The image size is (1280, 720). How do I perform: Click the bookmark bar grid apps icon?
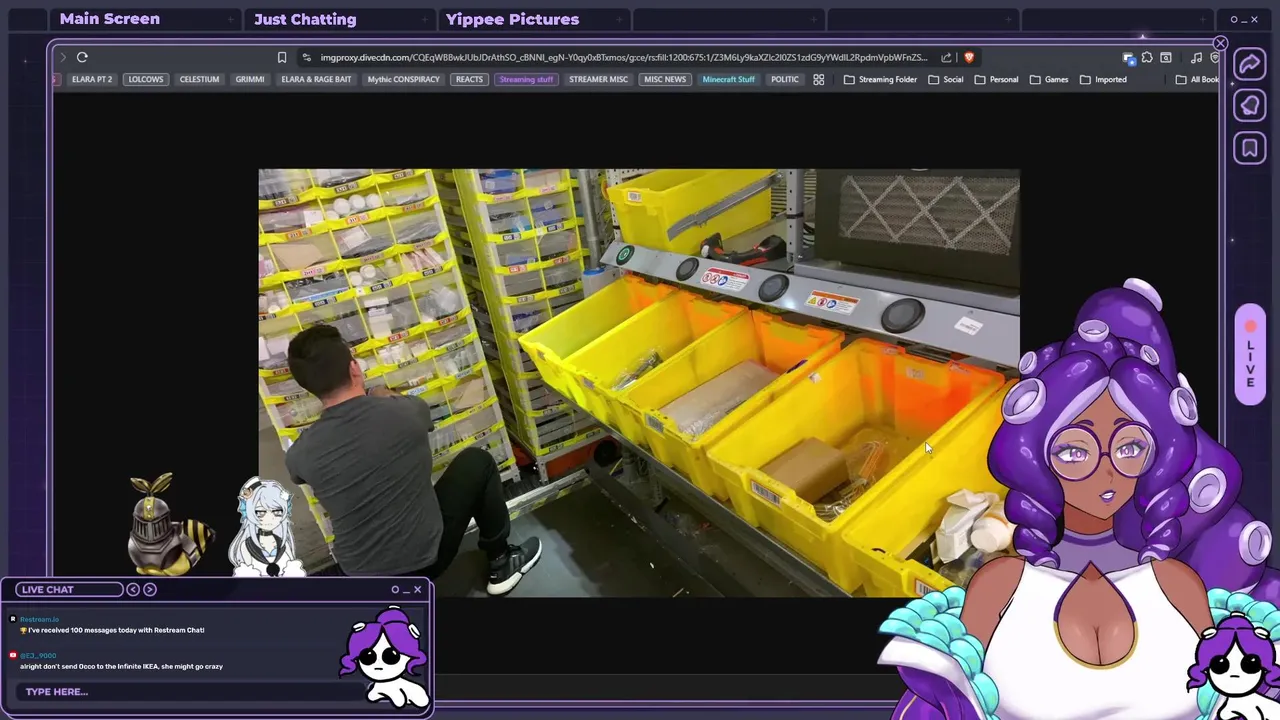coord(818,79)
